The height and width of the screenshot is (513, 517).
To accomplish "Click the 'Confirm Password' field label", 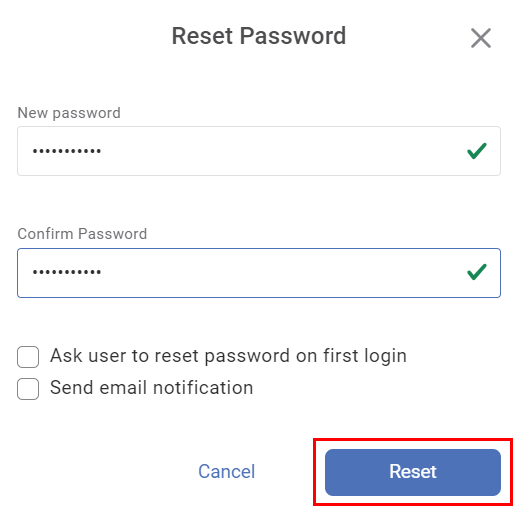I will pos(82,234).
